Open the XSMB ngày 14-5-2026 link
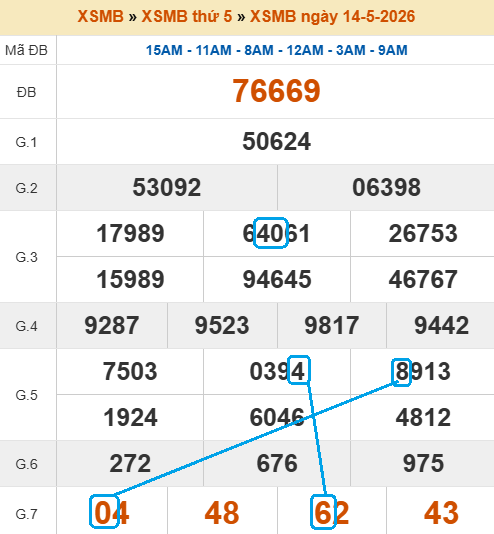Image resolution: width=494 pixels, height=534 pixels. tap(333, 16)
